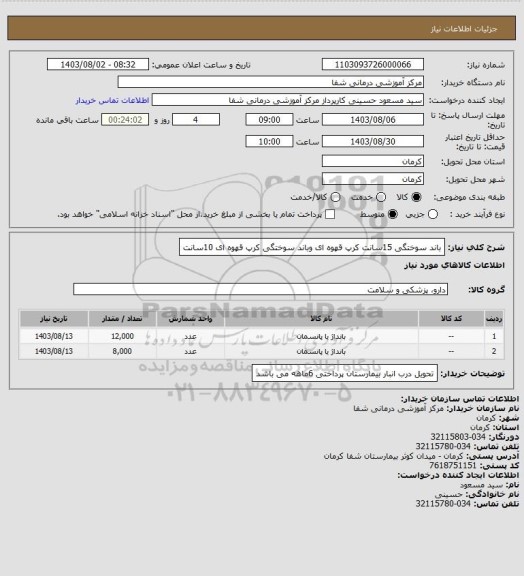The width and height of the screenshot is (524, 576).
Task: Select the کالا radio button
Action: pyautogui.click(x=416, y=197)
